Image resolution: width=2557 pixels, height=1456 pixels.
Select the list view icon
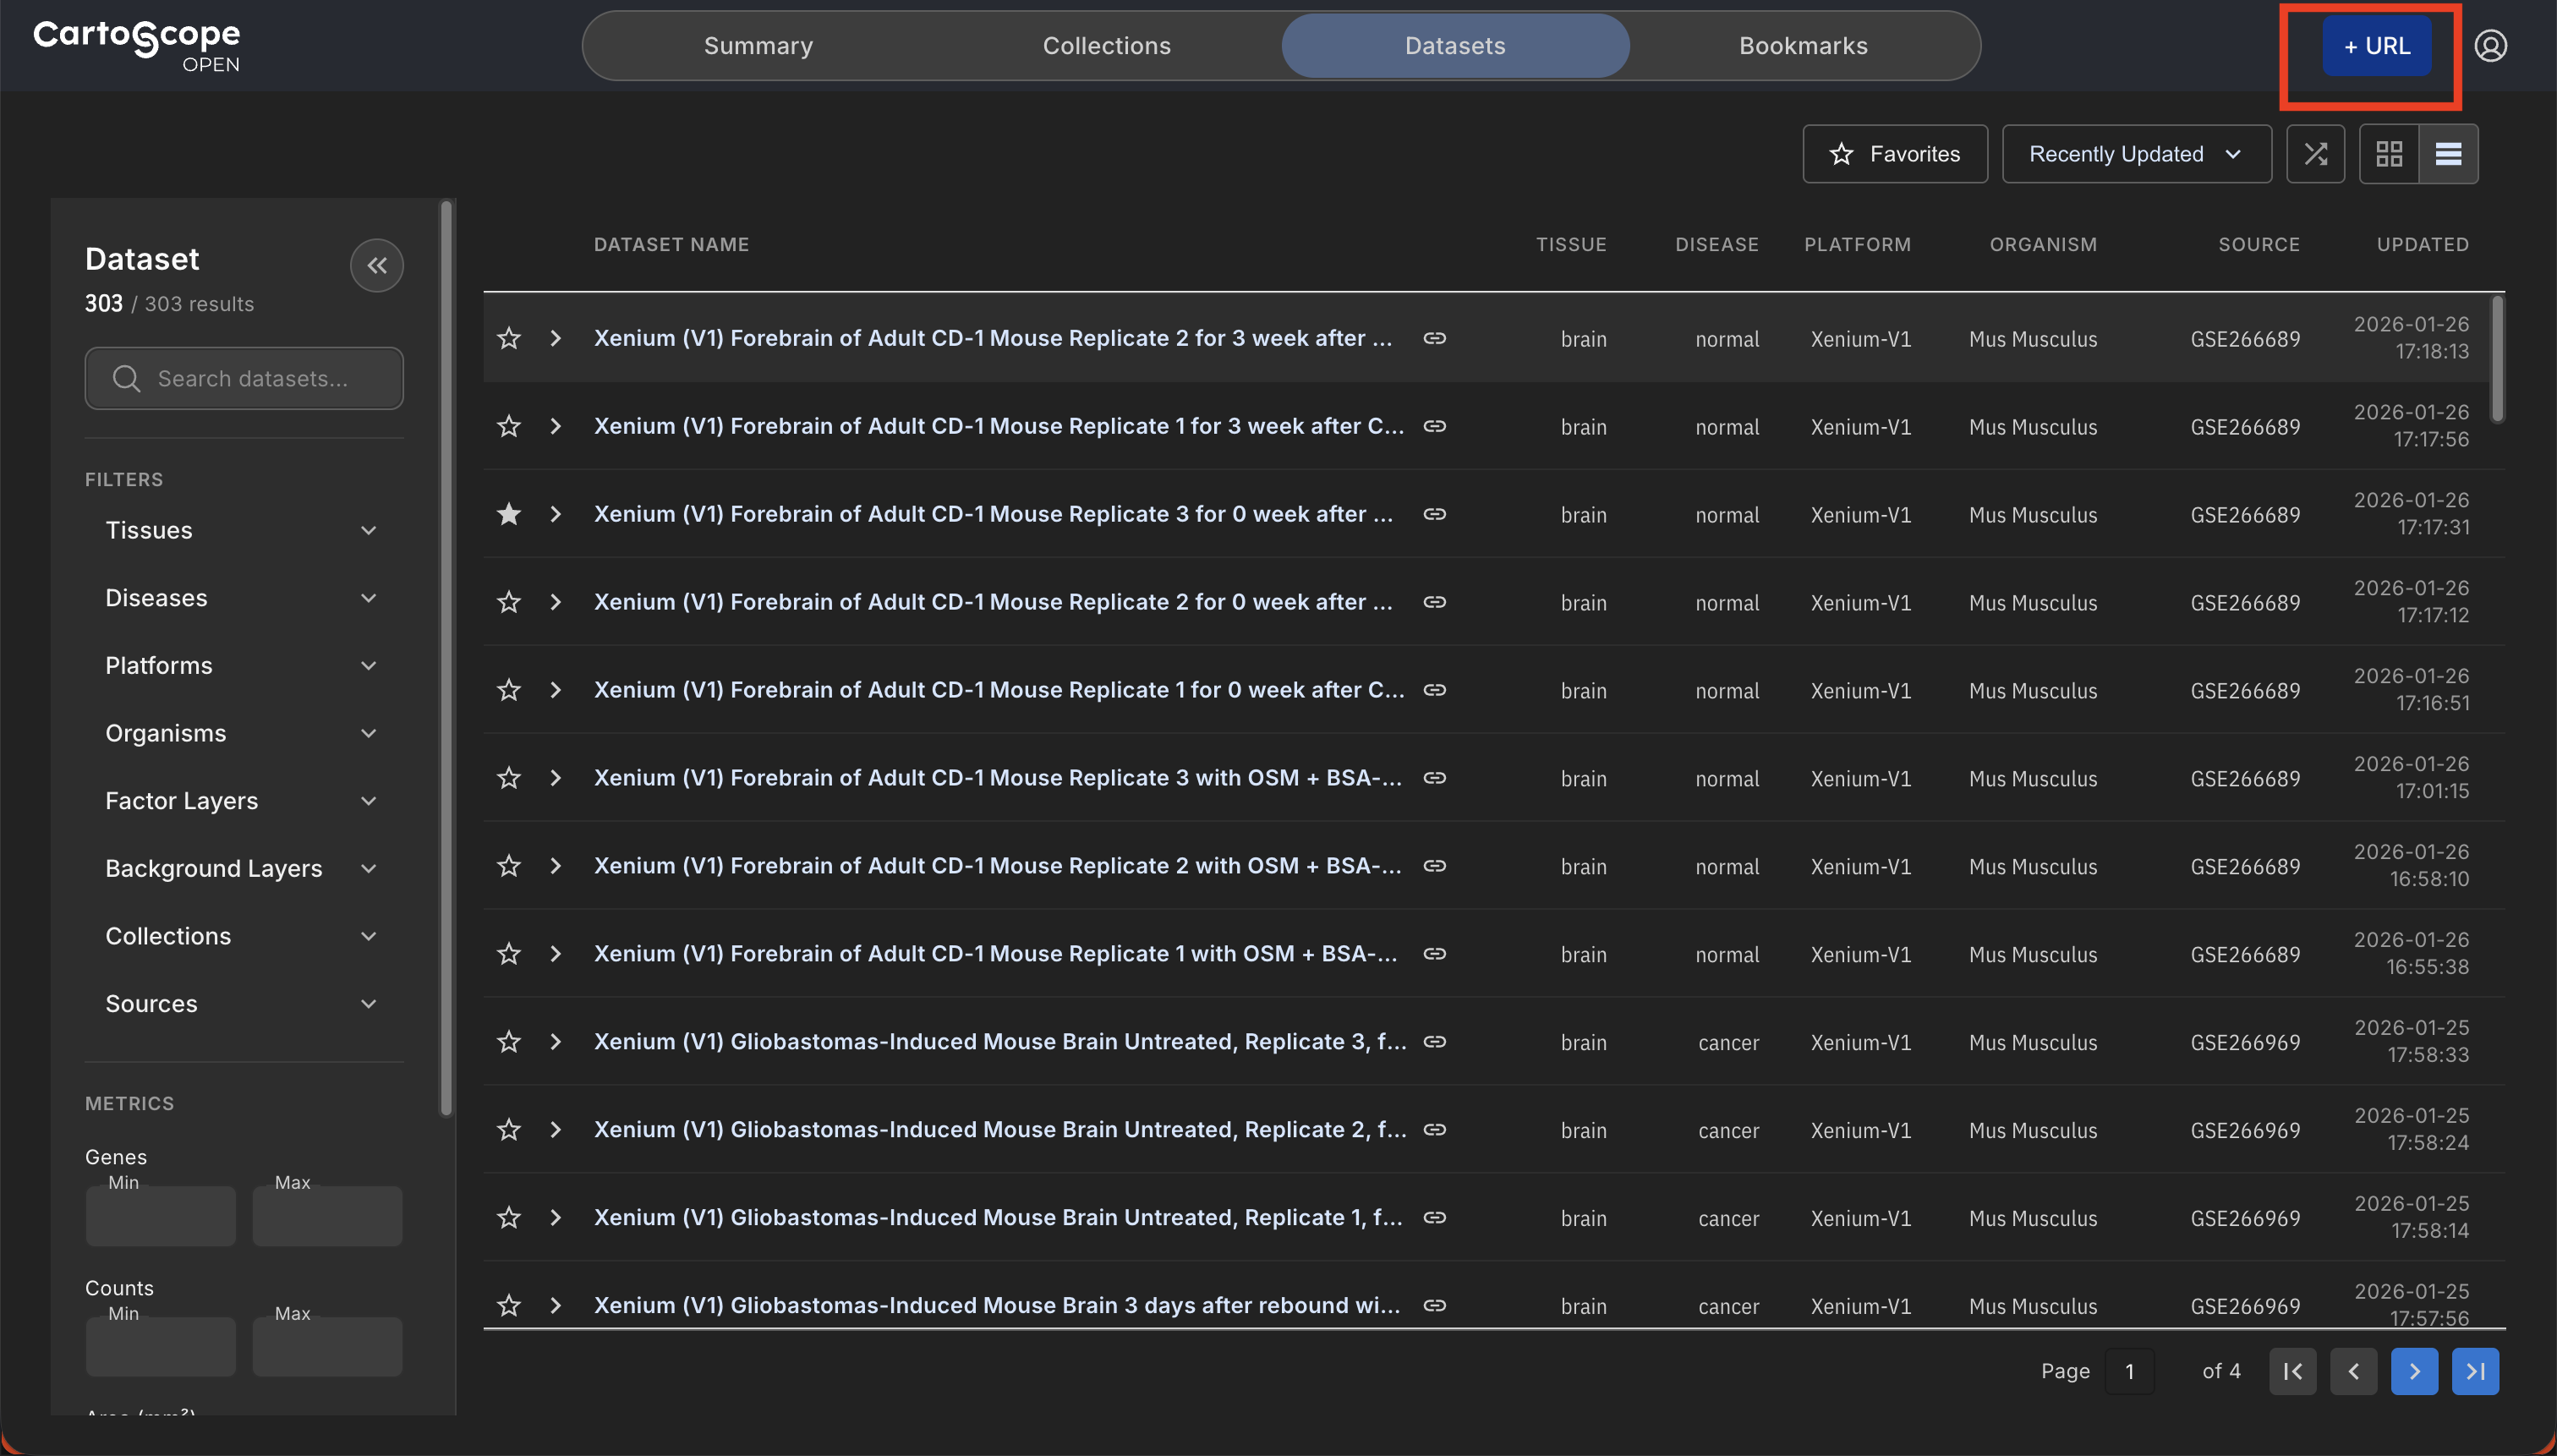coord(2449,153)
